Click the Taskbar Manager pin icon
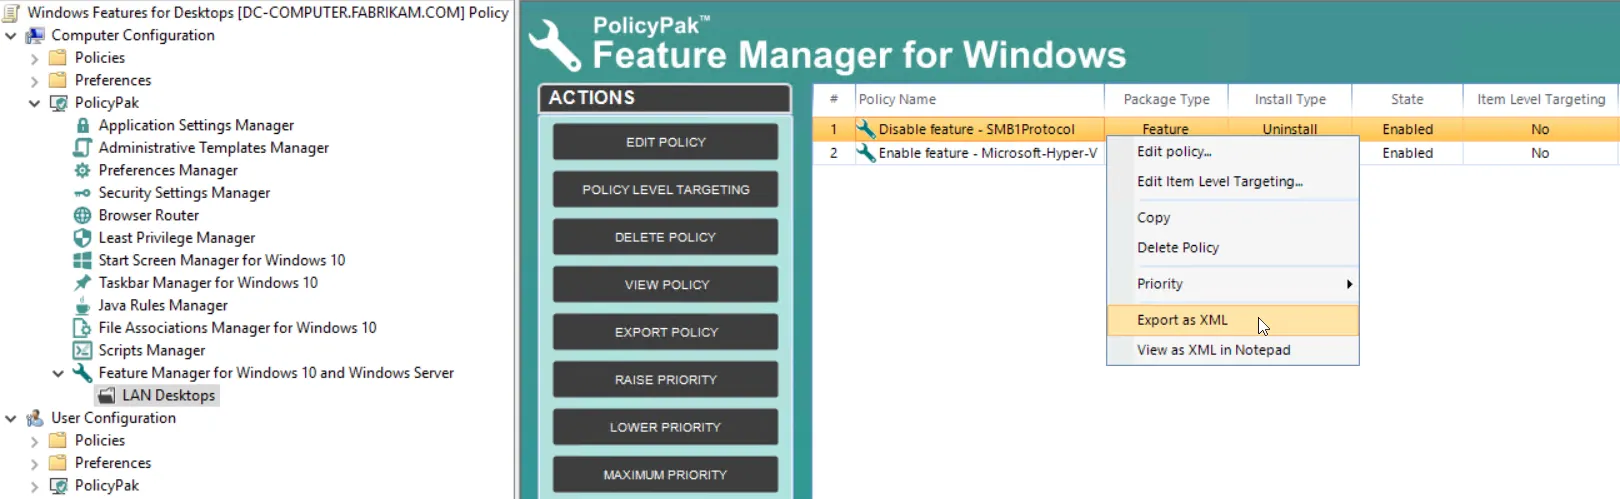 [x=83, y=283]
